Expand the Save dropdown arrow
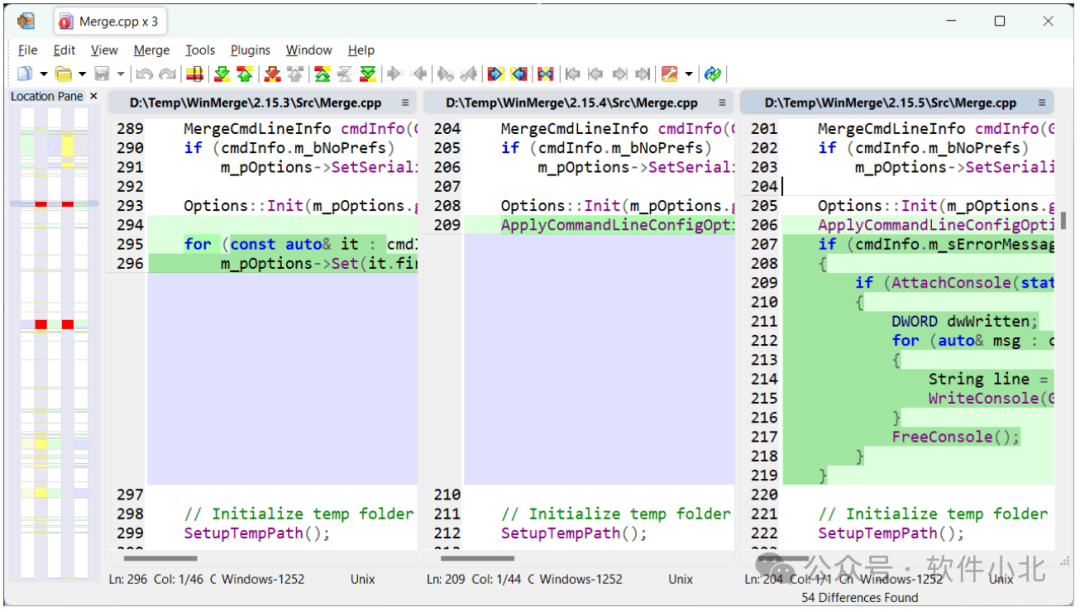 coord(120,74)
